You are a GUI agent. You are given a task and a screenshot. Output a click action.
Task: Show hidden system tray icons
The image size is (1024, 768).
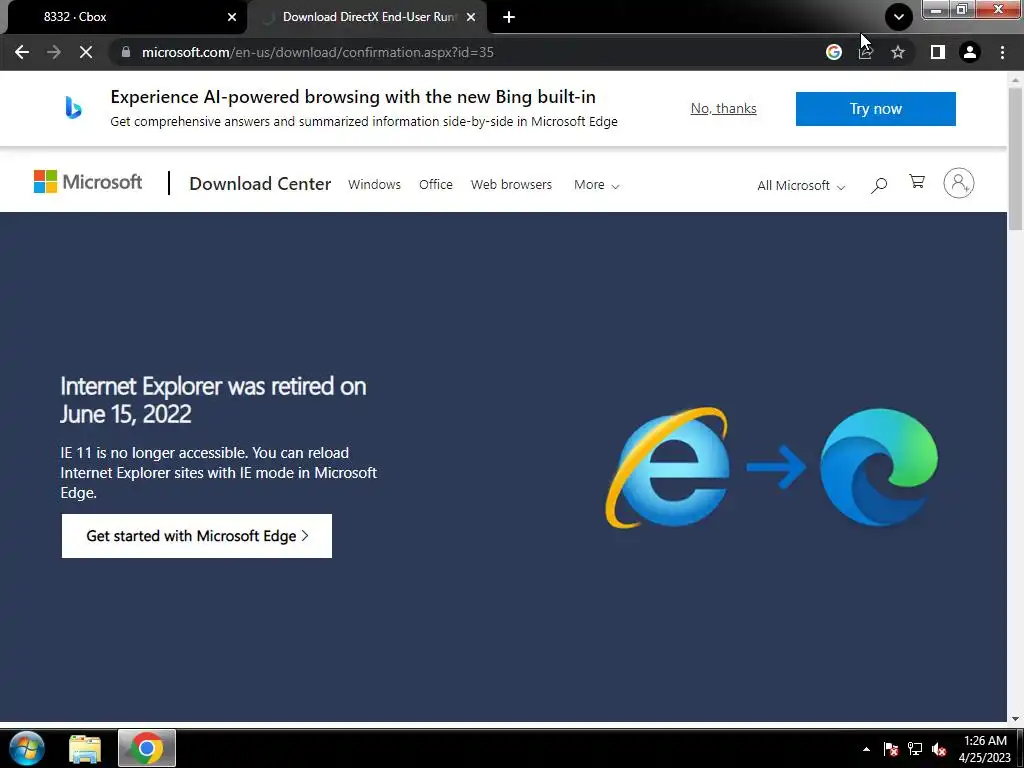[x=866, y=749]
